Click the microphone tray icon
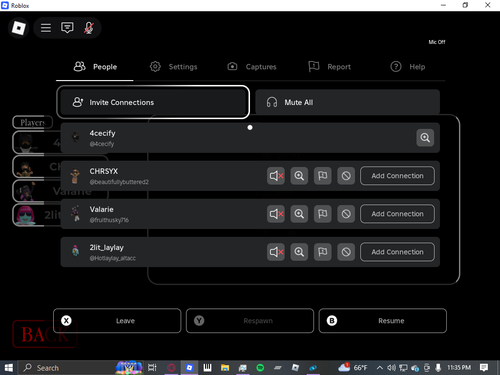This screenshot has height=375, width=500. [x=438, y=368]
